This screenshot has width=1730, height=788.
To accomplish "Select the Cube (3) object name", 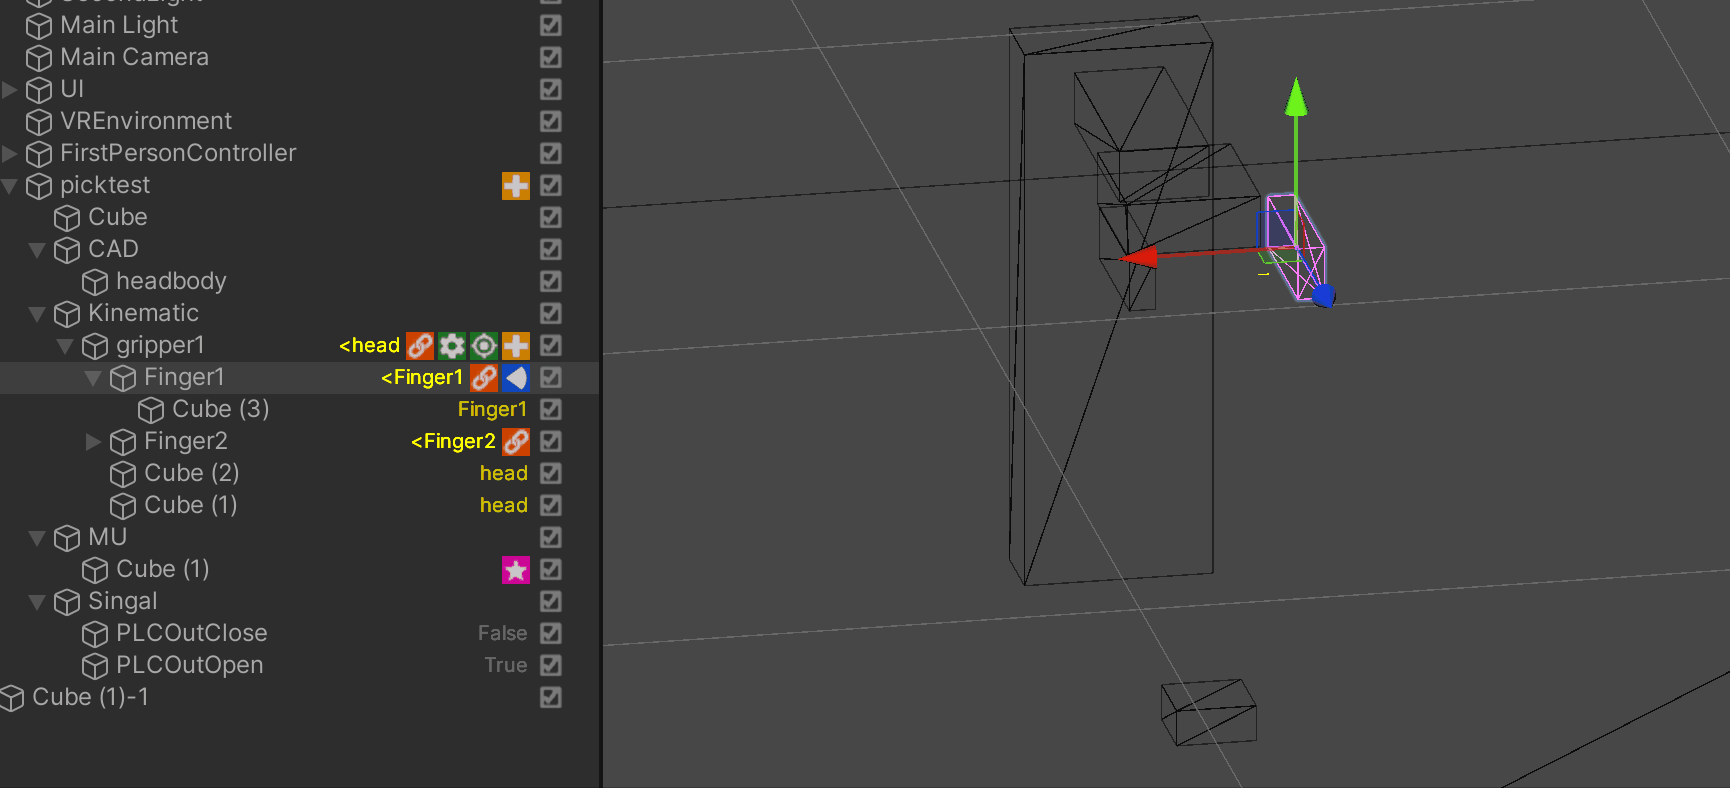I will tap(221, 409).
